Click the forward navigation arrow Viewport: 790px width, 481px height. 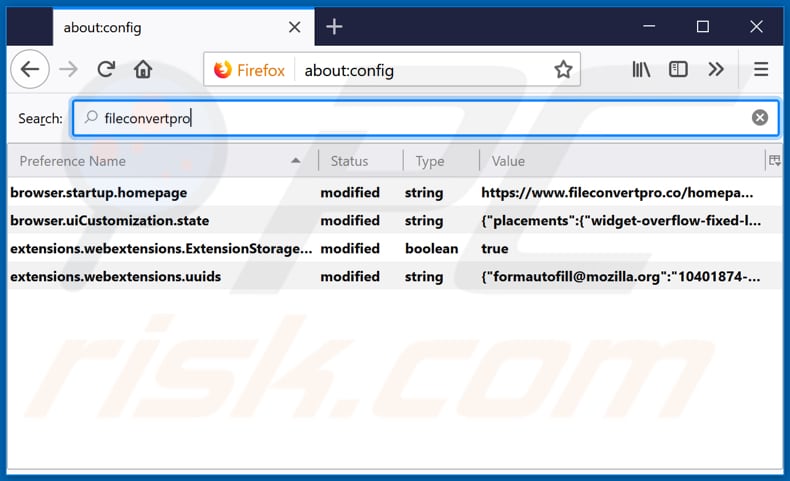pos(68,69)
